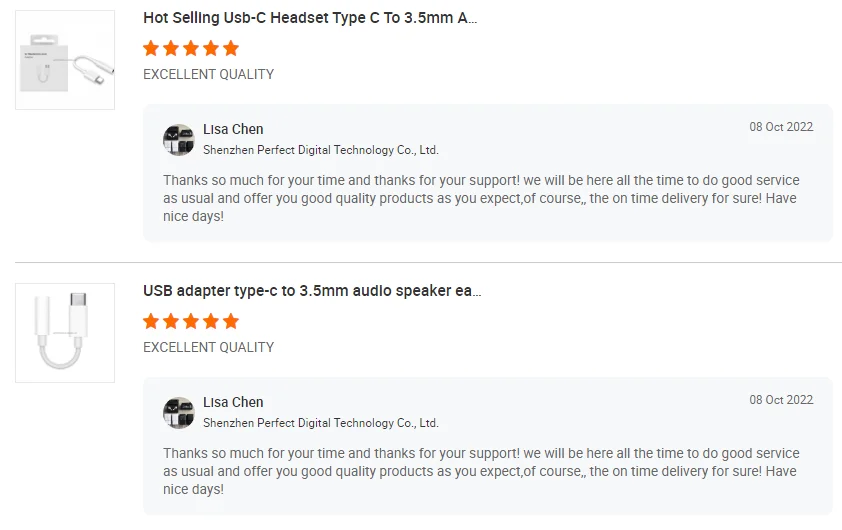The width and height of the screenshot is (842, 530).
Task: Click the 08 Oct 2022 date on Headset reply
Action: (x=781, y=127)
